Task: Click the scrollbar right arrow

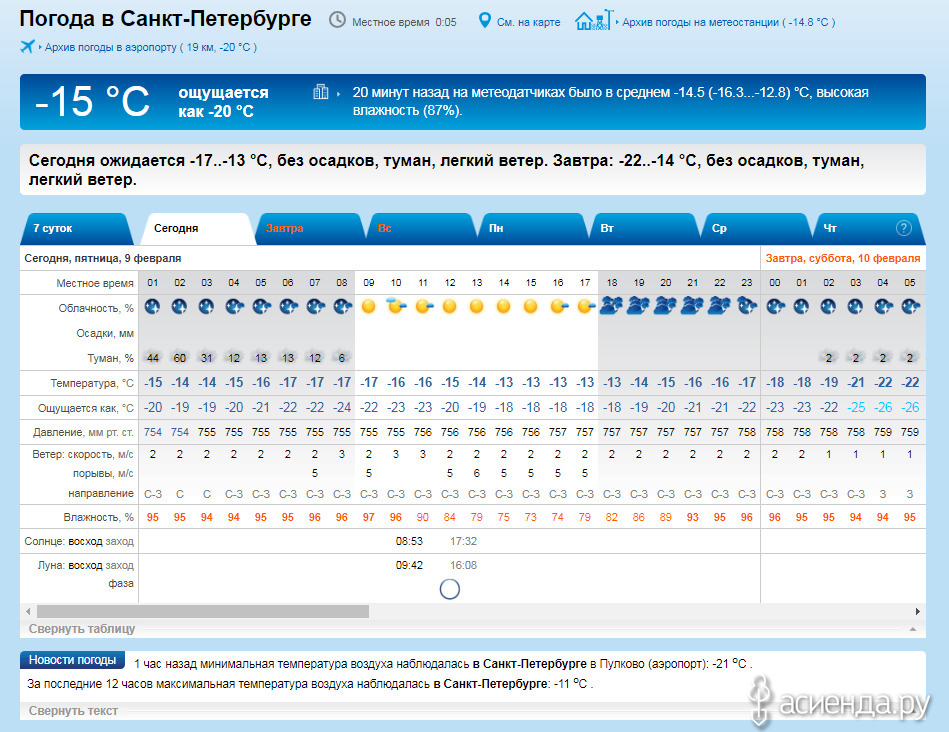Action: pyautogui.click(x=918, y=612)
